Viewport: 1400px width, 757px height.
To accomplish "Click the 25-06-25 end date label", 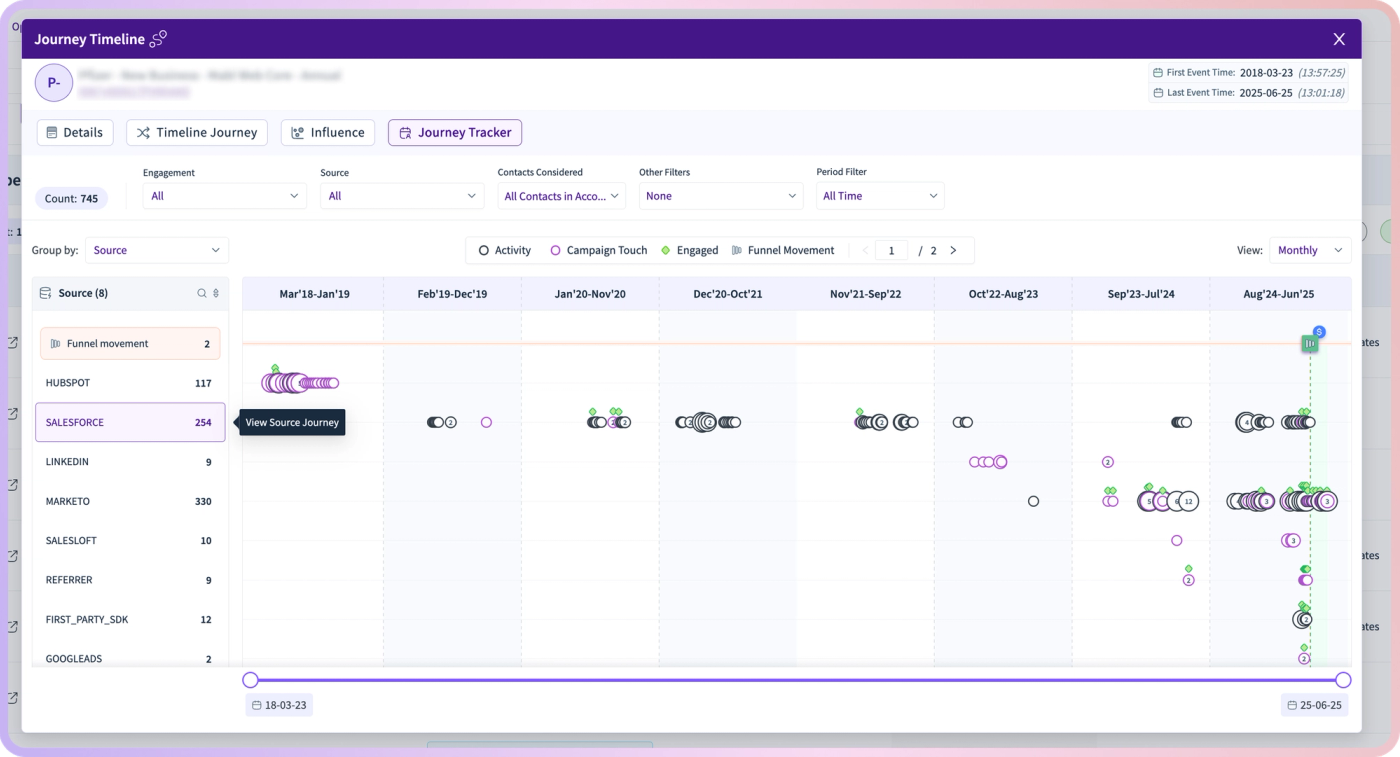I will tap(1314, 705).
